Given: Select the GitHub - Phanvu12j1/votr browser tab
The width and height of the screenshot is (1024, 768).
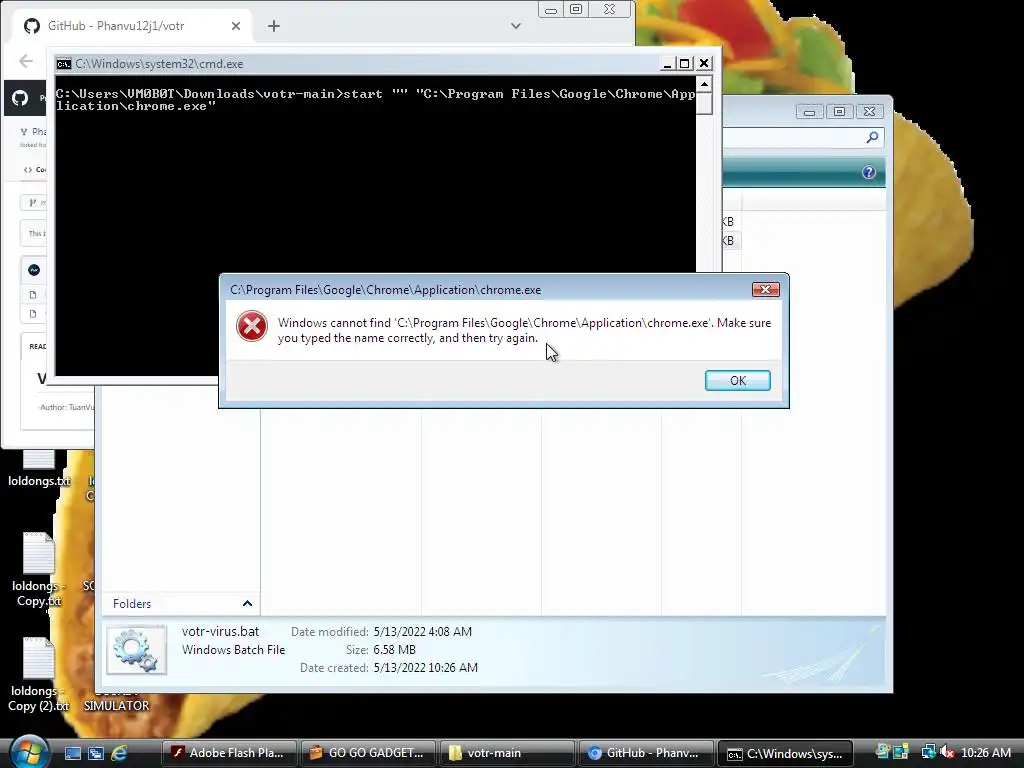Looking at the screenshot, I should 133,25.
